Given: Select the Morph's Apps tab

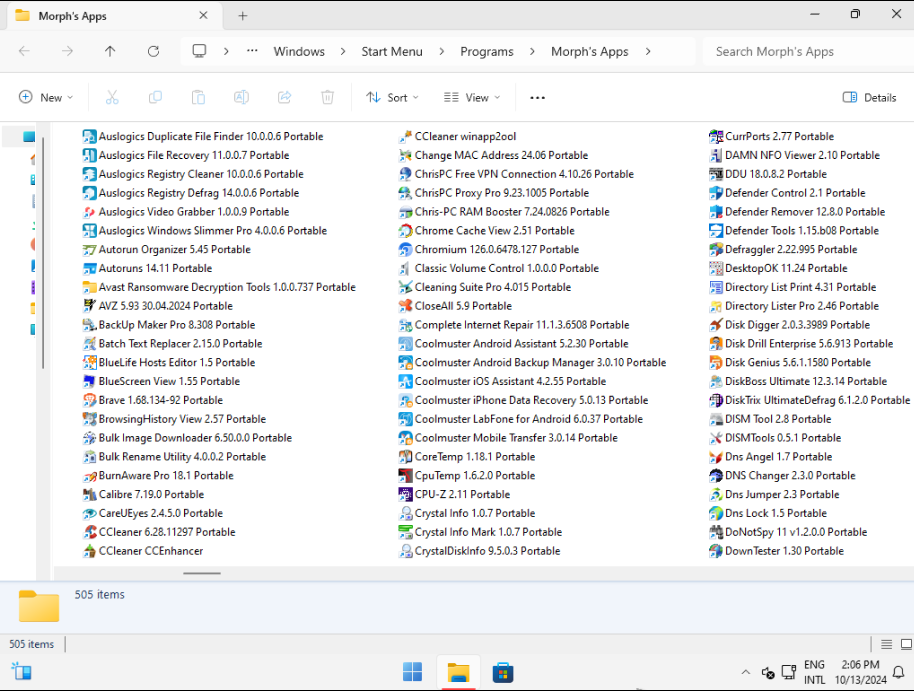Looking at the screenshot, I should (113, 16).
